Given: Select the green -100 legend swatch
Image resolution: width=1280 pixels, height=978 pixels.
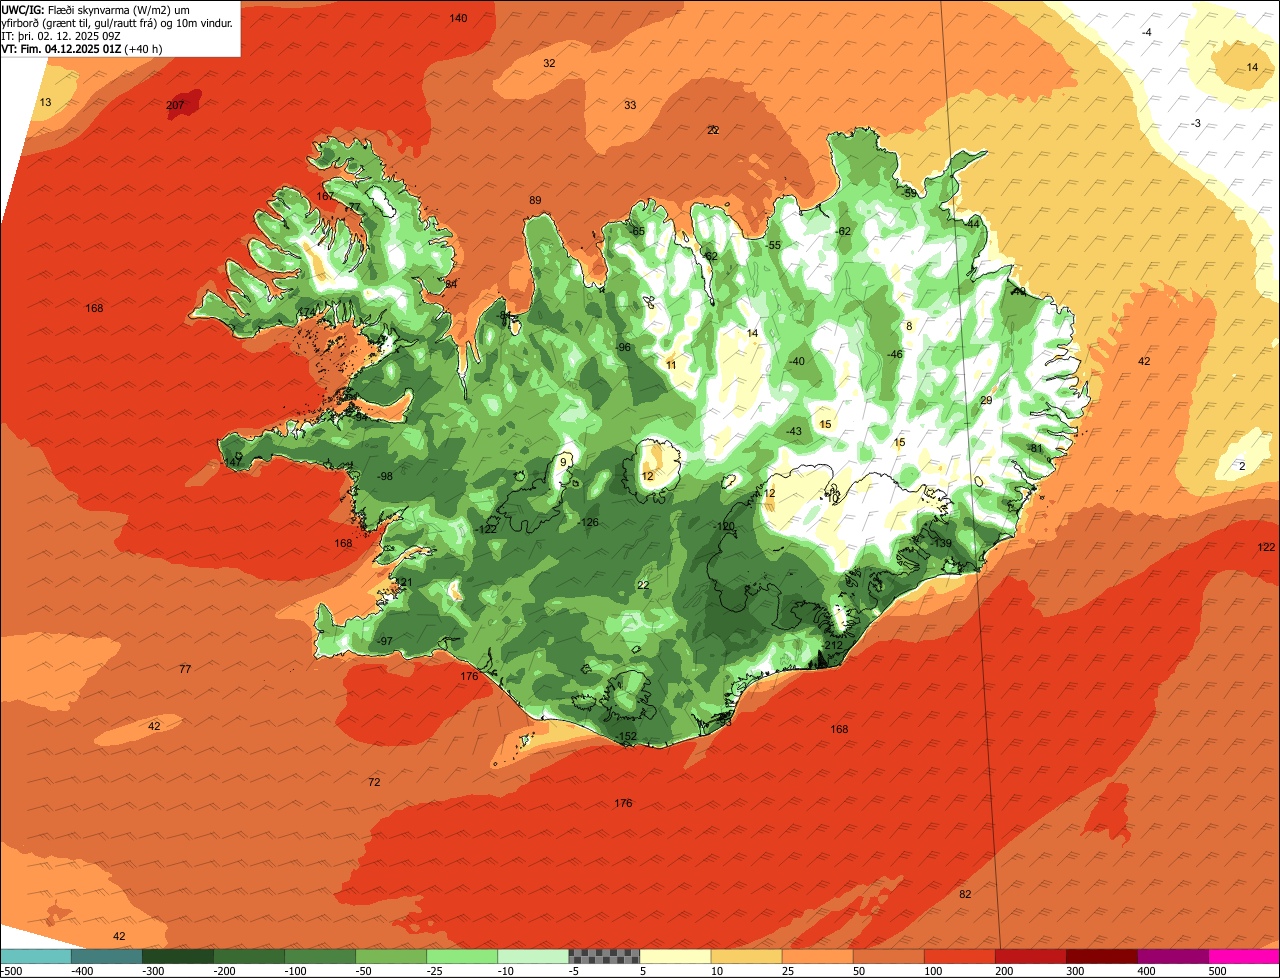Looking at the screenshot, I should point(319,956).
